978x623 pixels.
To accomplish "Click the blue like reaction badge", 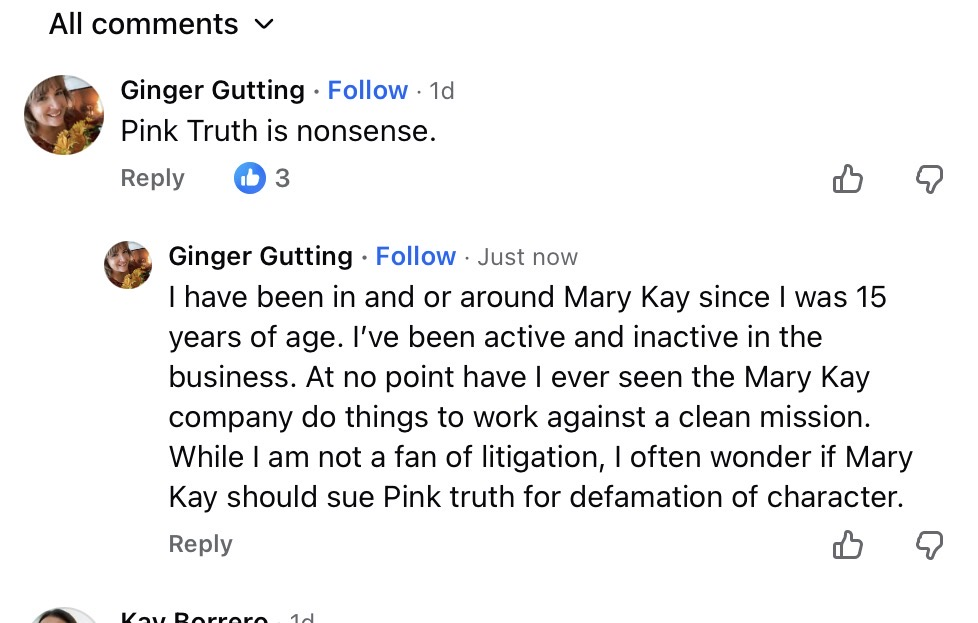I will 249,178.
